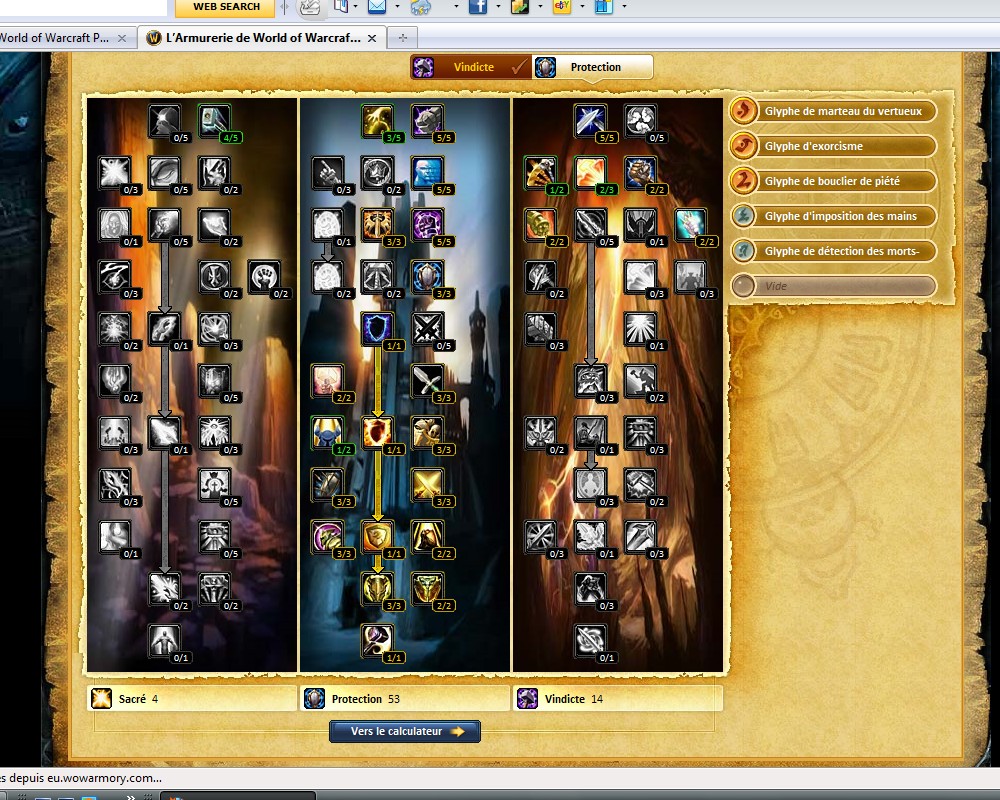Select the 5/5 talent in the Vindicte tree

coord(591,121)
